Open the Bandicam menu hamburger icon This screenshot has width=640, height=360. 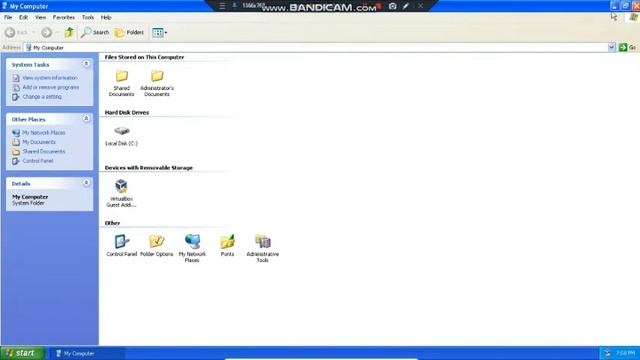coord(222,6)
